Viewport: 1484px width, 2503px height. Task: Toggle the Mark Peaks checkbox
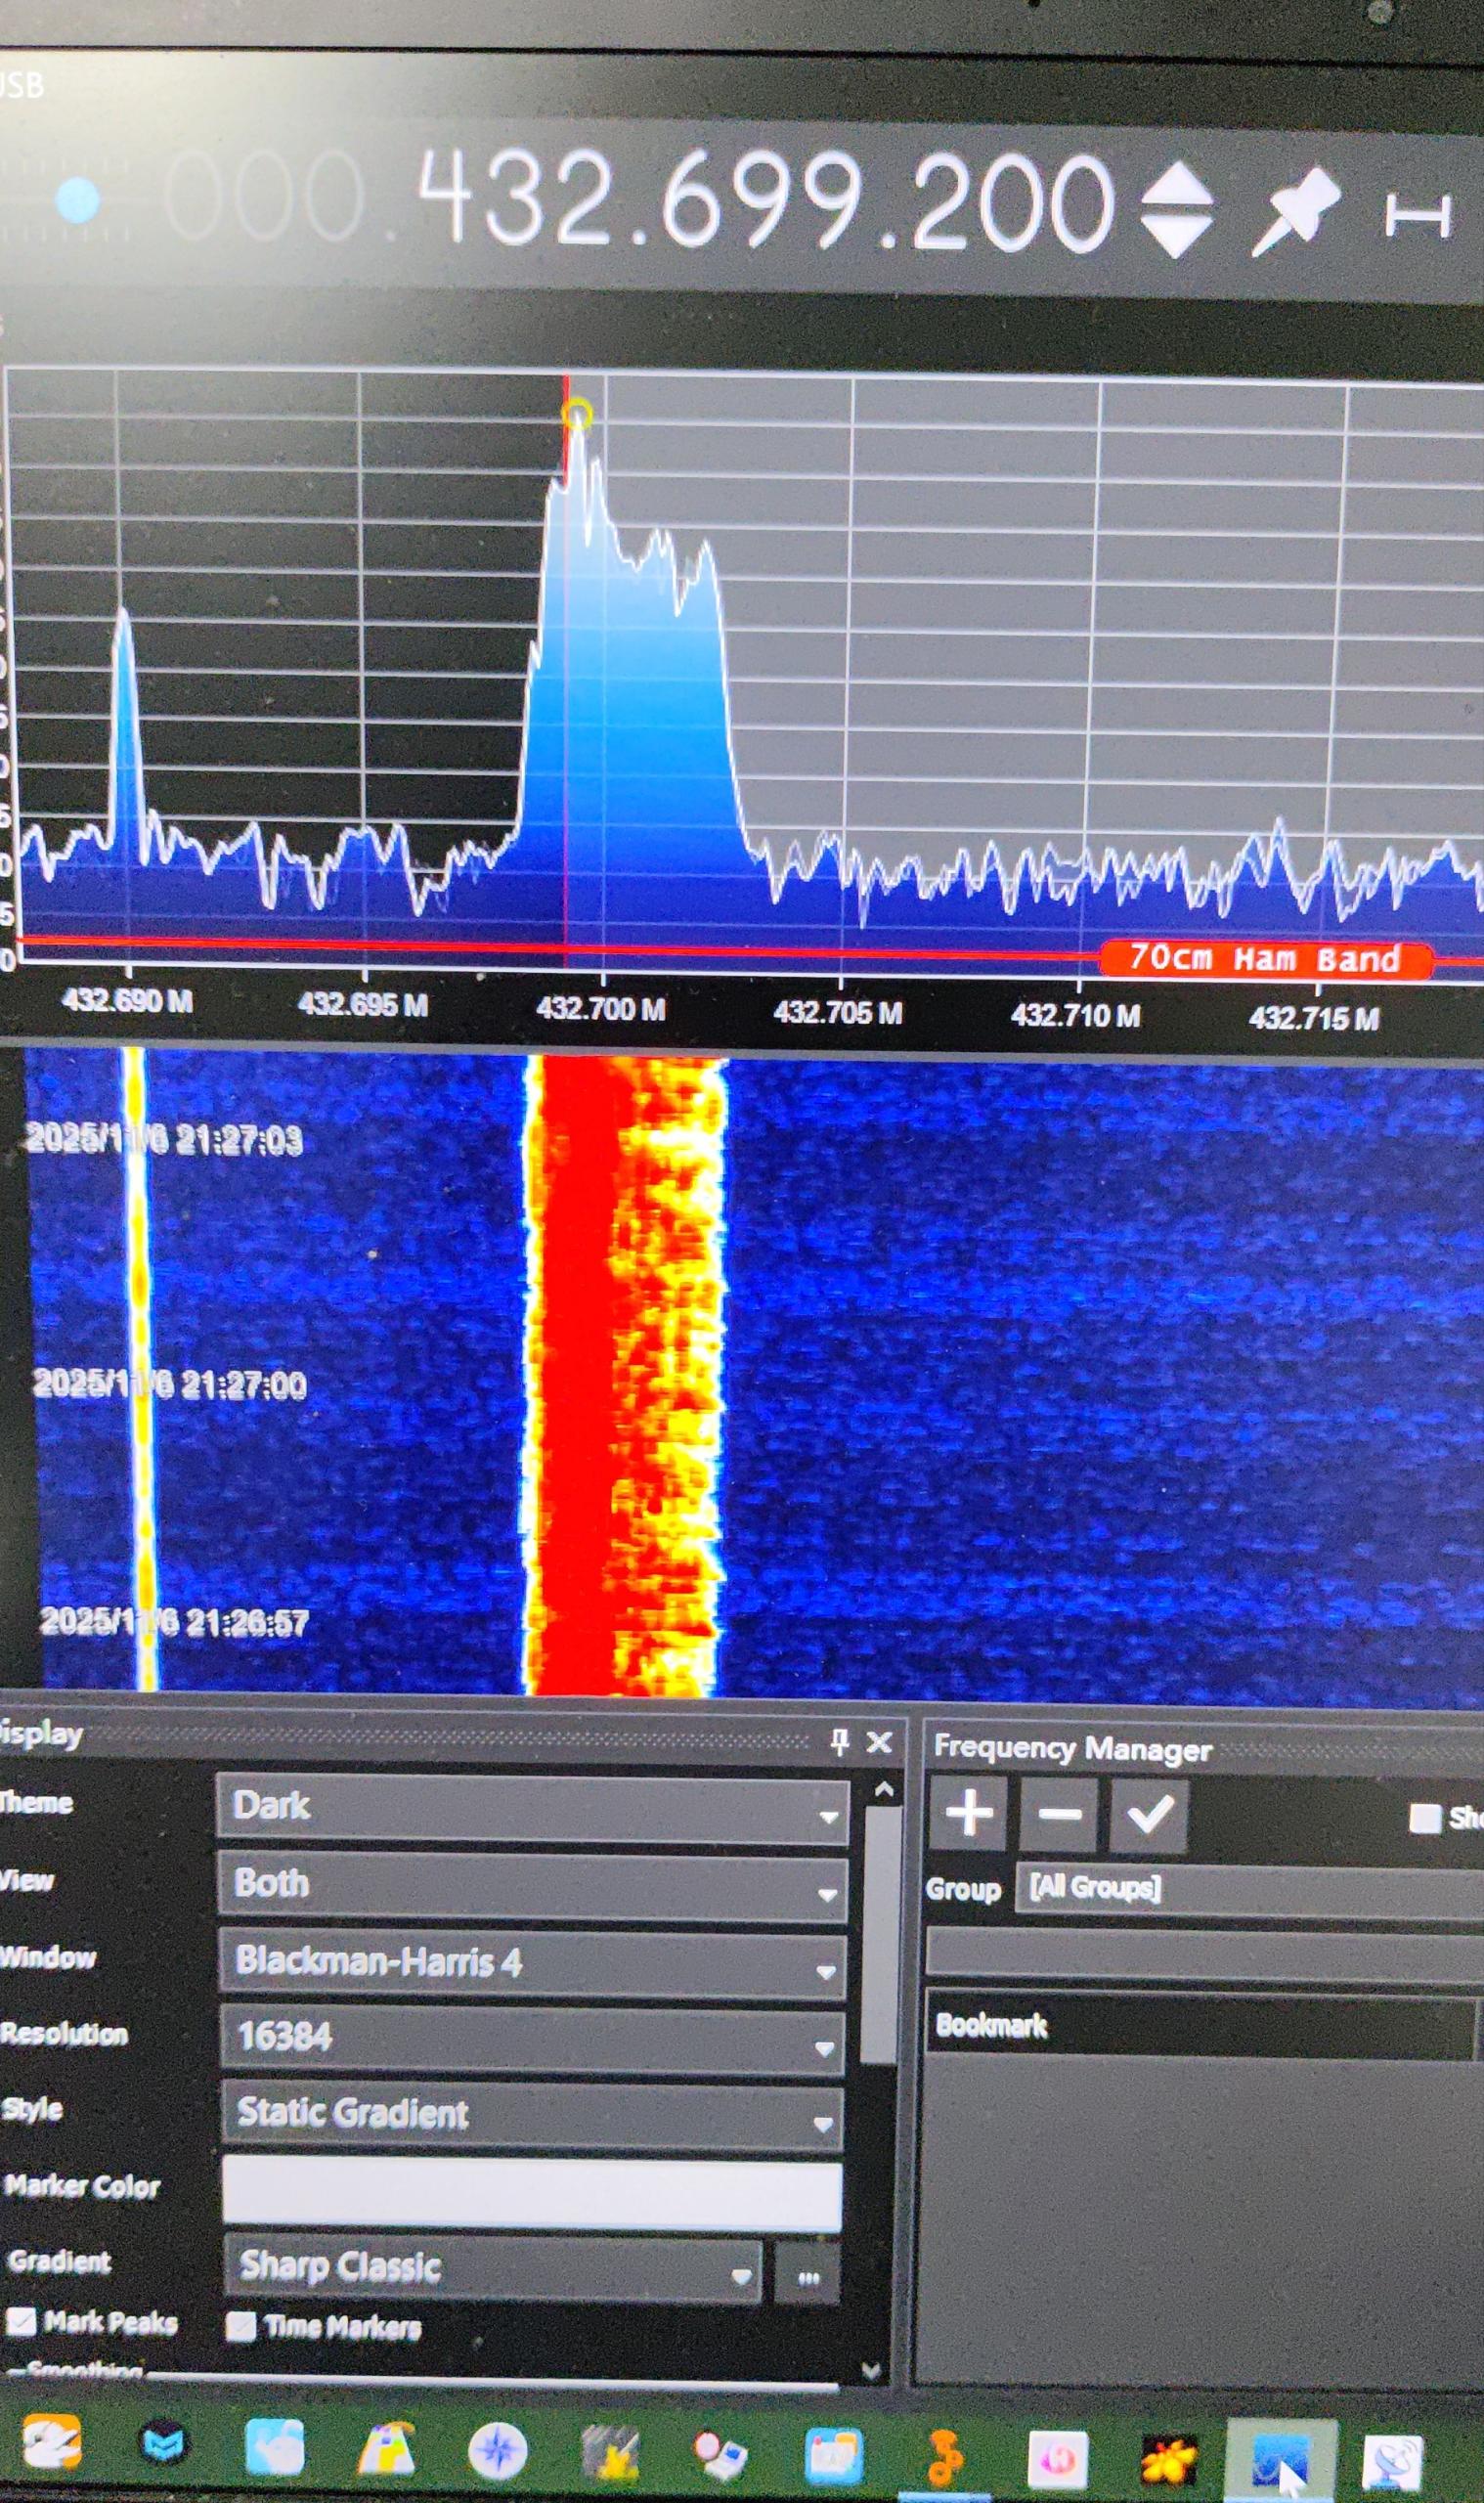(22, 2322)
